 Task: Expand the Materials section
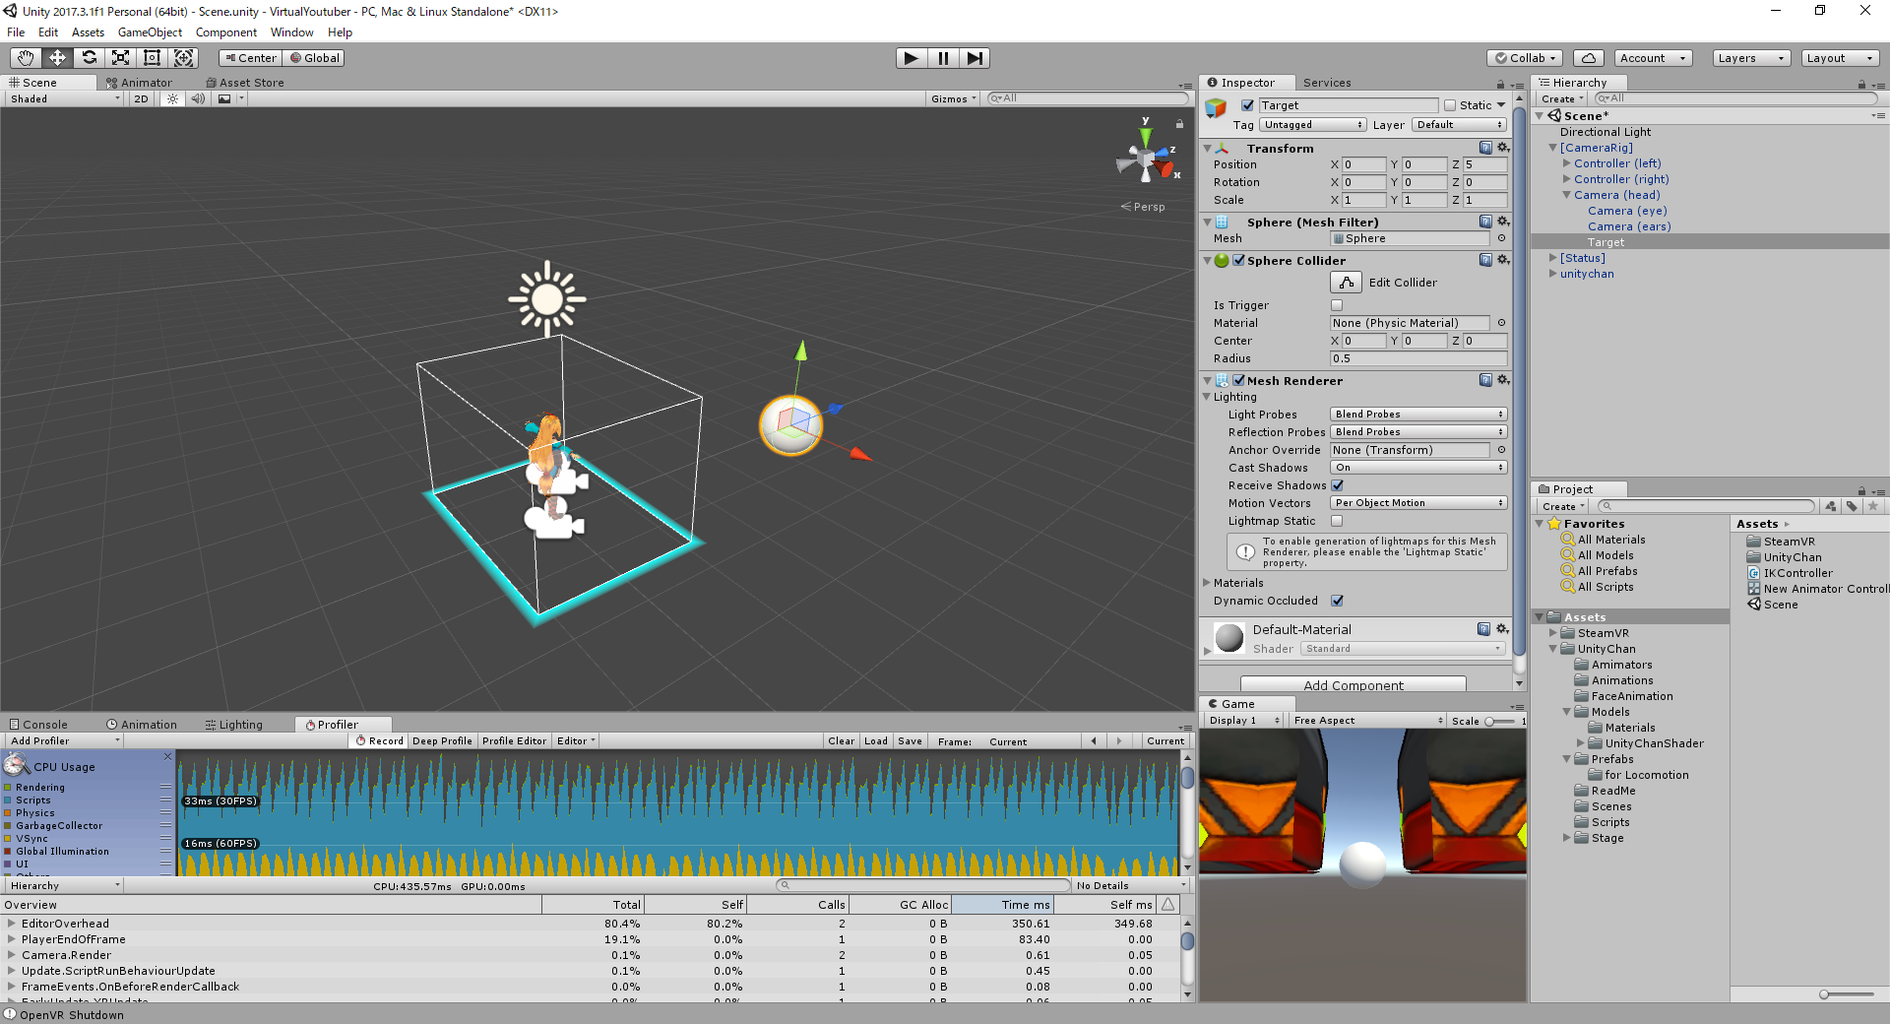[x=1207, y=583]
